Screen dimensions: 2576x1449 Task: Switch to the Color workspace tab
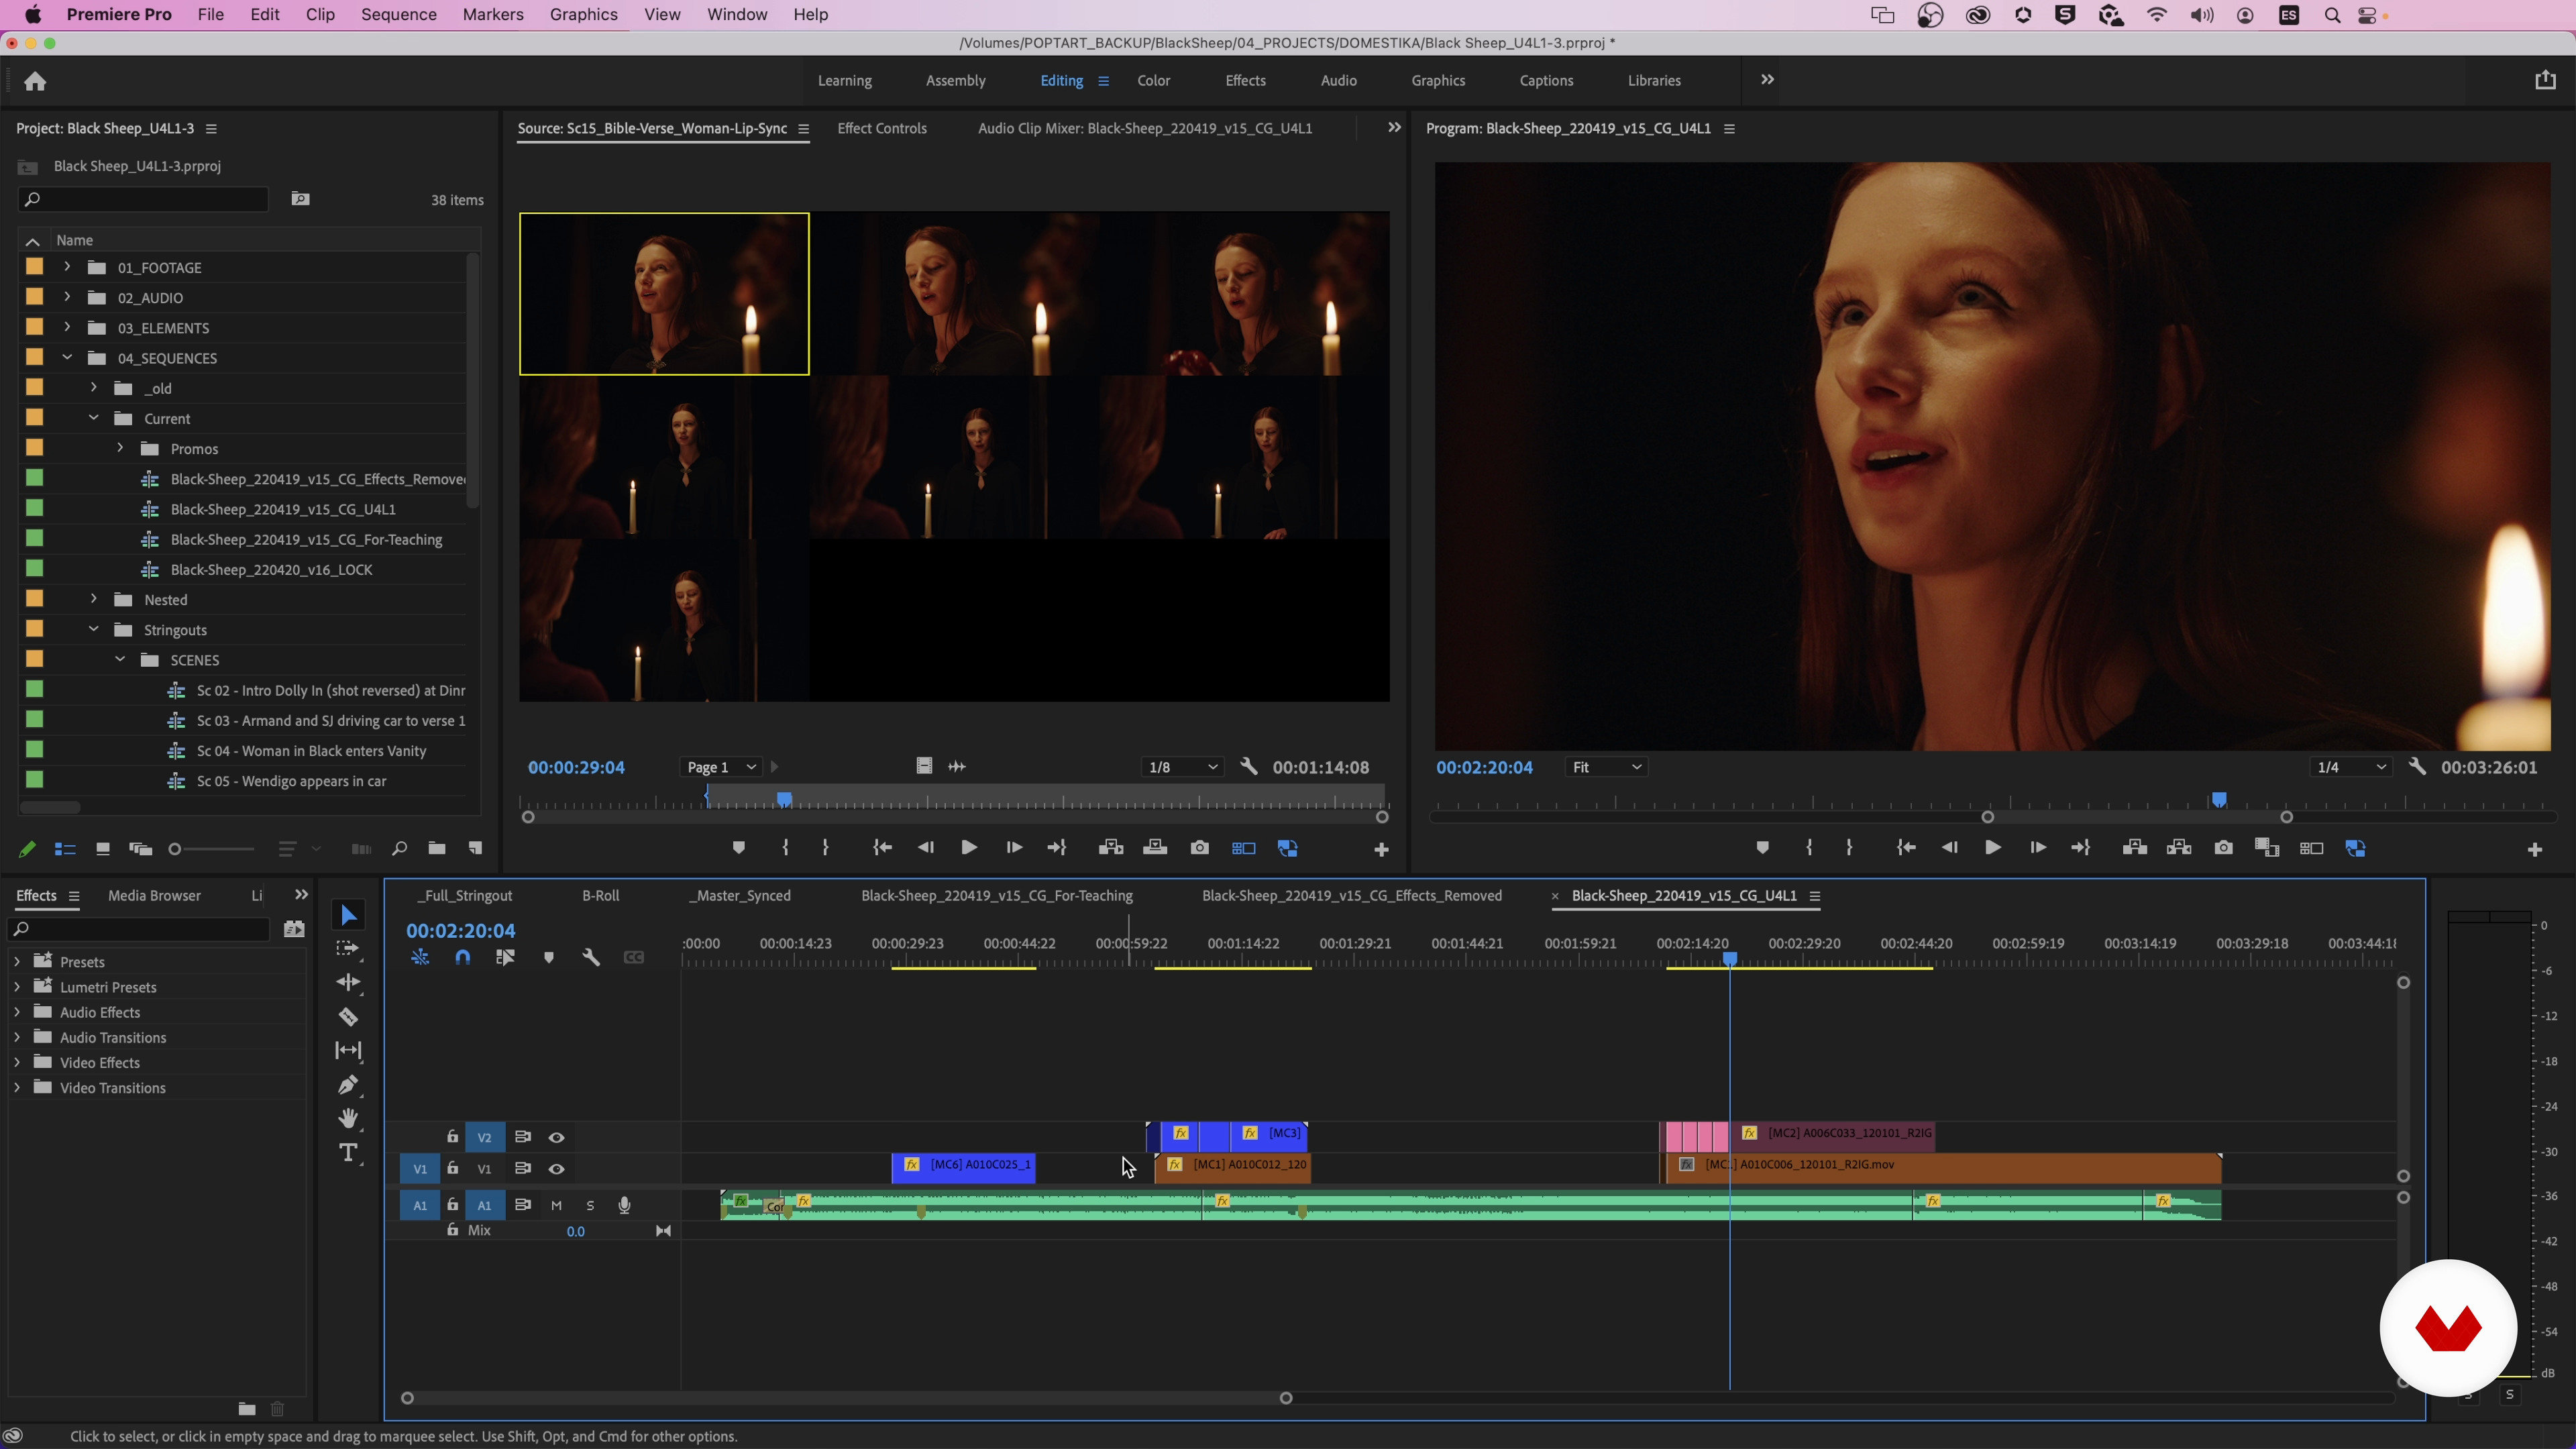click(1153, 80)
